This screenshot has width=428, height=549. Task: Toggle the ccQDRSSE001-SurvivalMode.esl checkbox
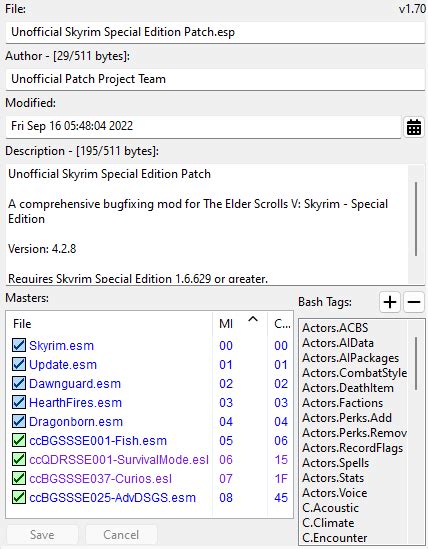coord(19,459)
